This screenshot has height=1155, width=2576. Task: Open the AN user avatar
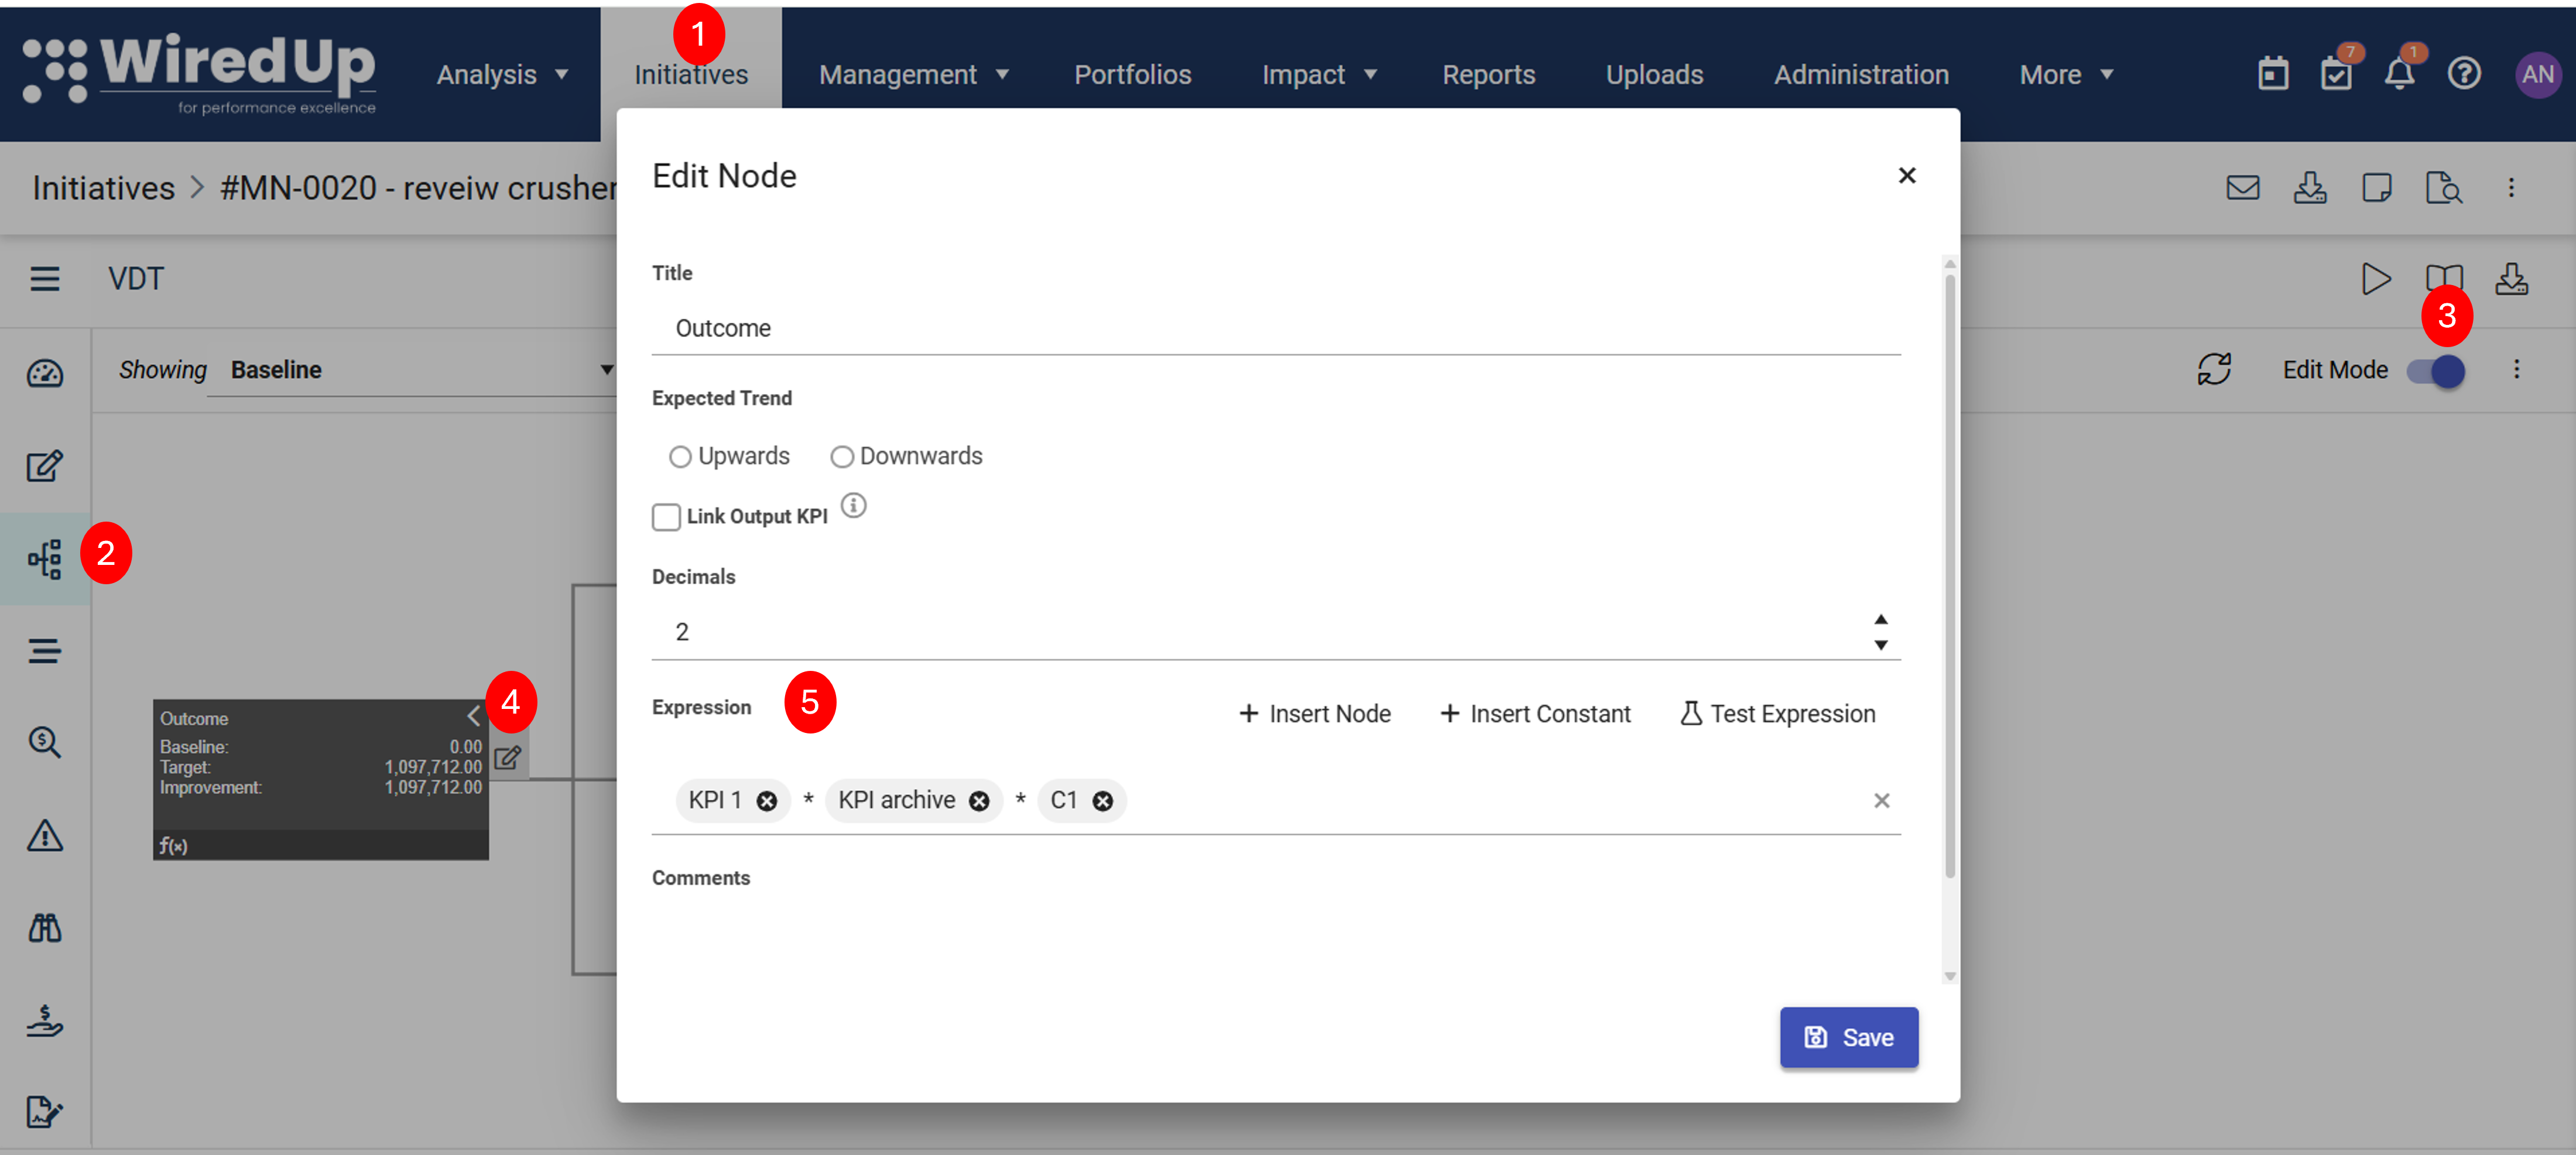2537,74
